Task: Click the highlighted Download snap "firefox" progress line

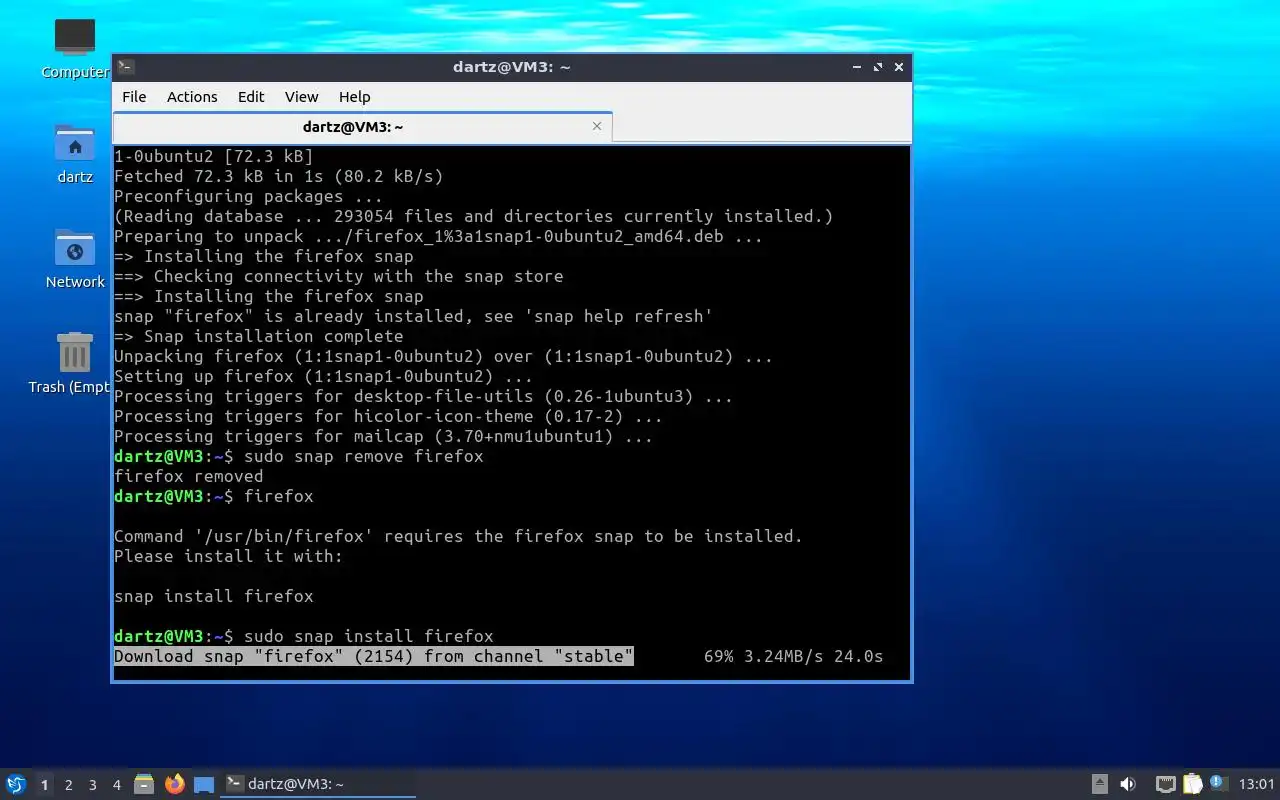Action: [x=374, y=656]
